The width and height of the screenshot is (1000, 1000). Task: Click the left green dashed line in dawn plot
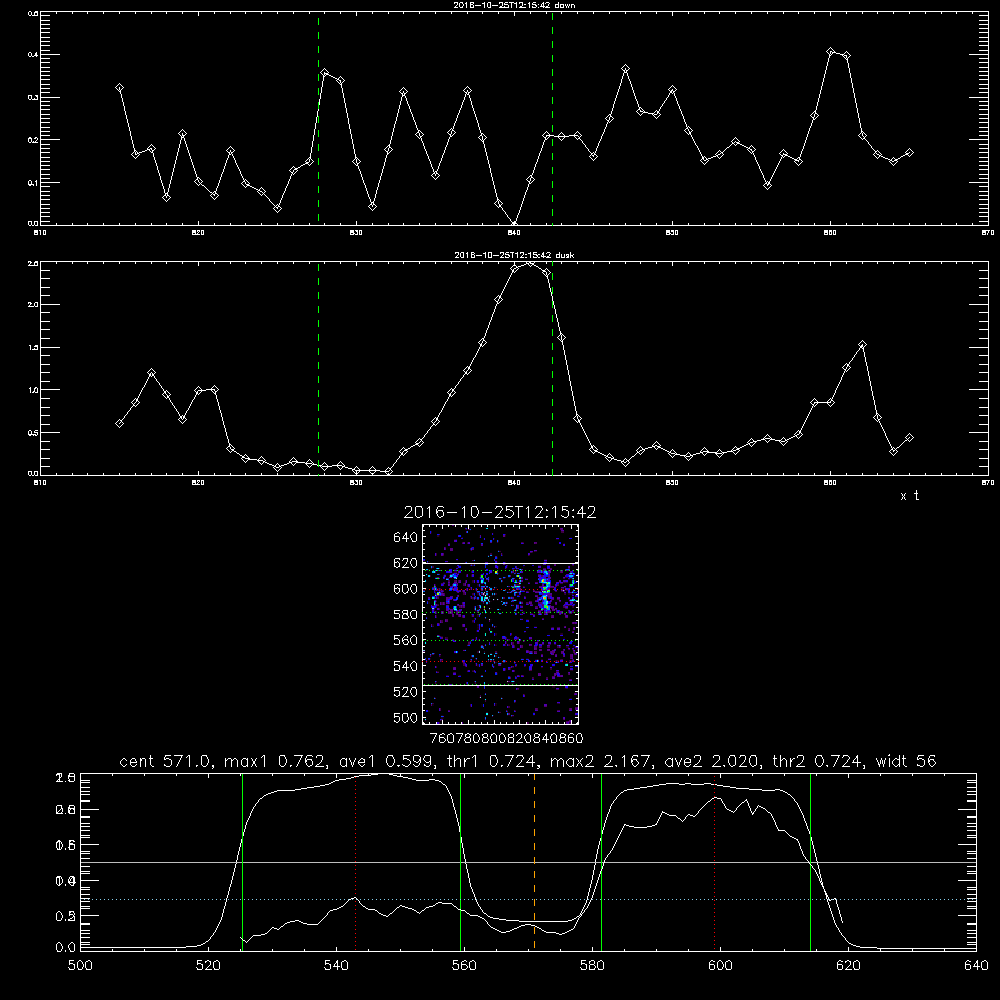click(x=318, y=118)
